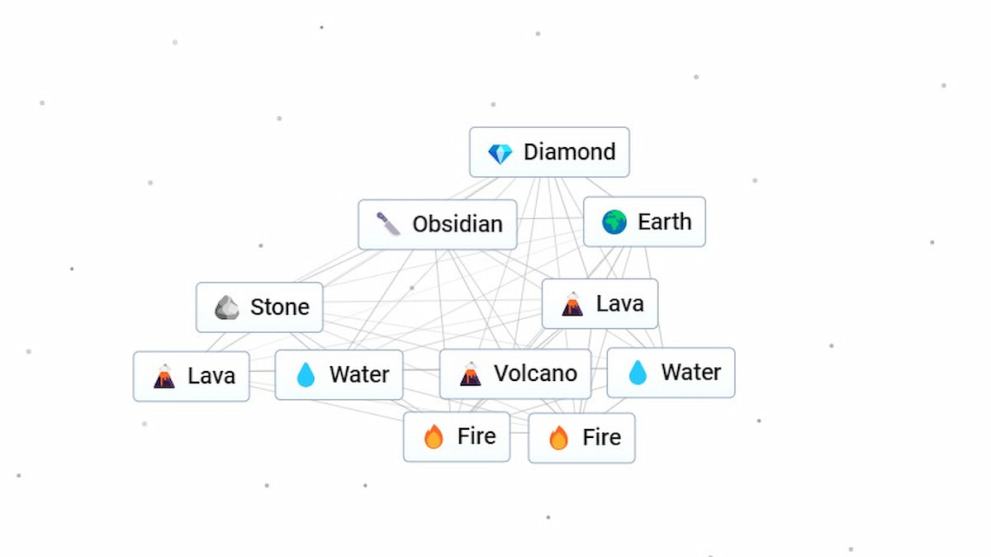Screen dimensions: 991x557
Task: Click the droplet icon of Water right of Volcano
Action: [638, 373]
